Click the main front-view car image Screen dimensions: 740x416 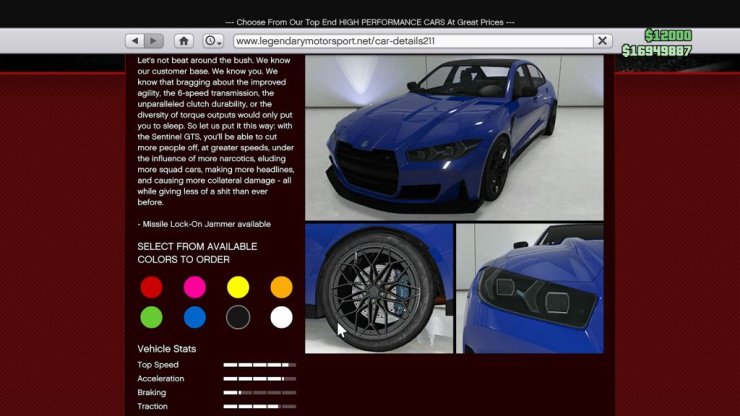coord(454,137)
